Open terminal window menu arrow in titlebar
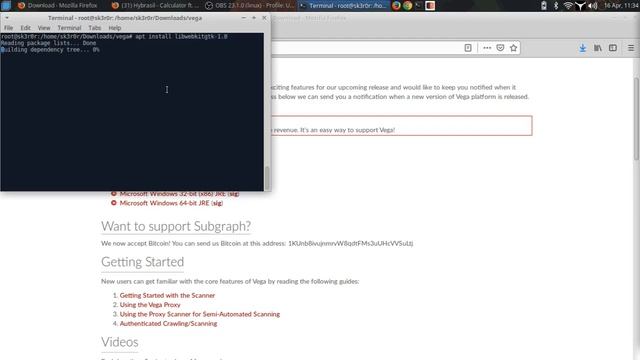Viewport: 640px width, 360px height. tap(7, 18)
